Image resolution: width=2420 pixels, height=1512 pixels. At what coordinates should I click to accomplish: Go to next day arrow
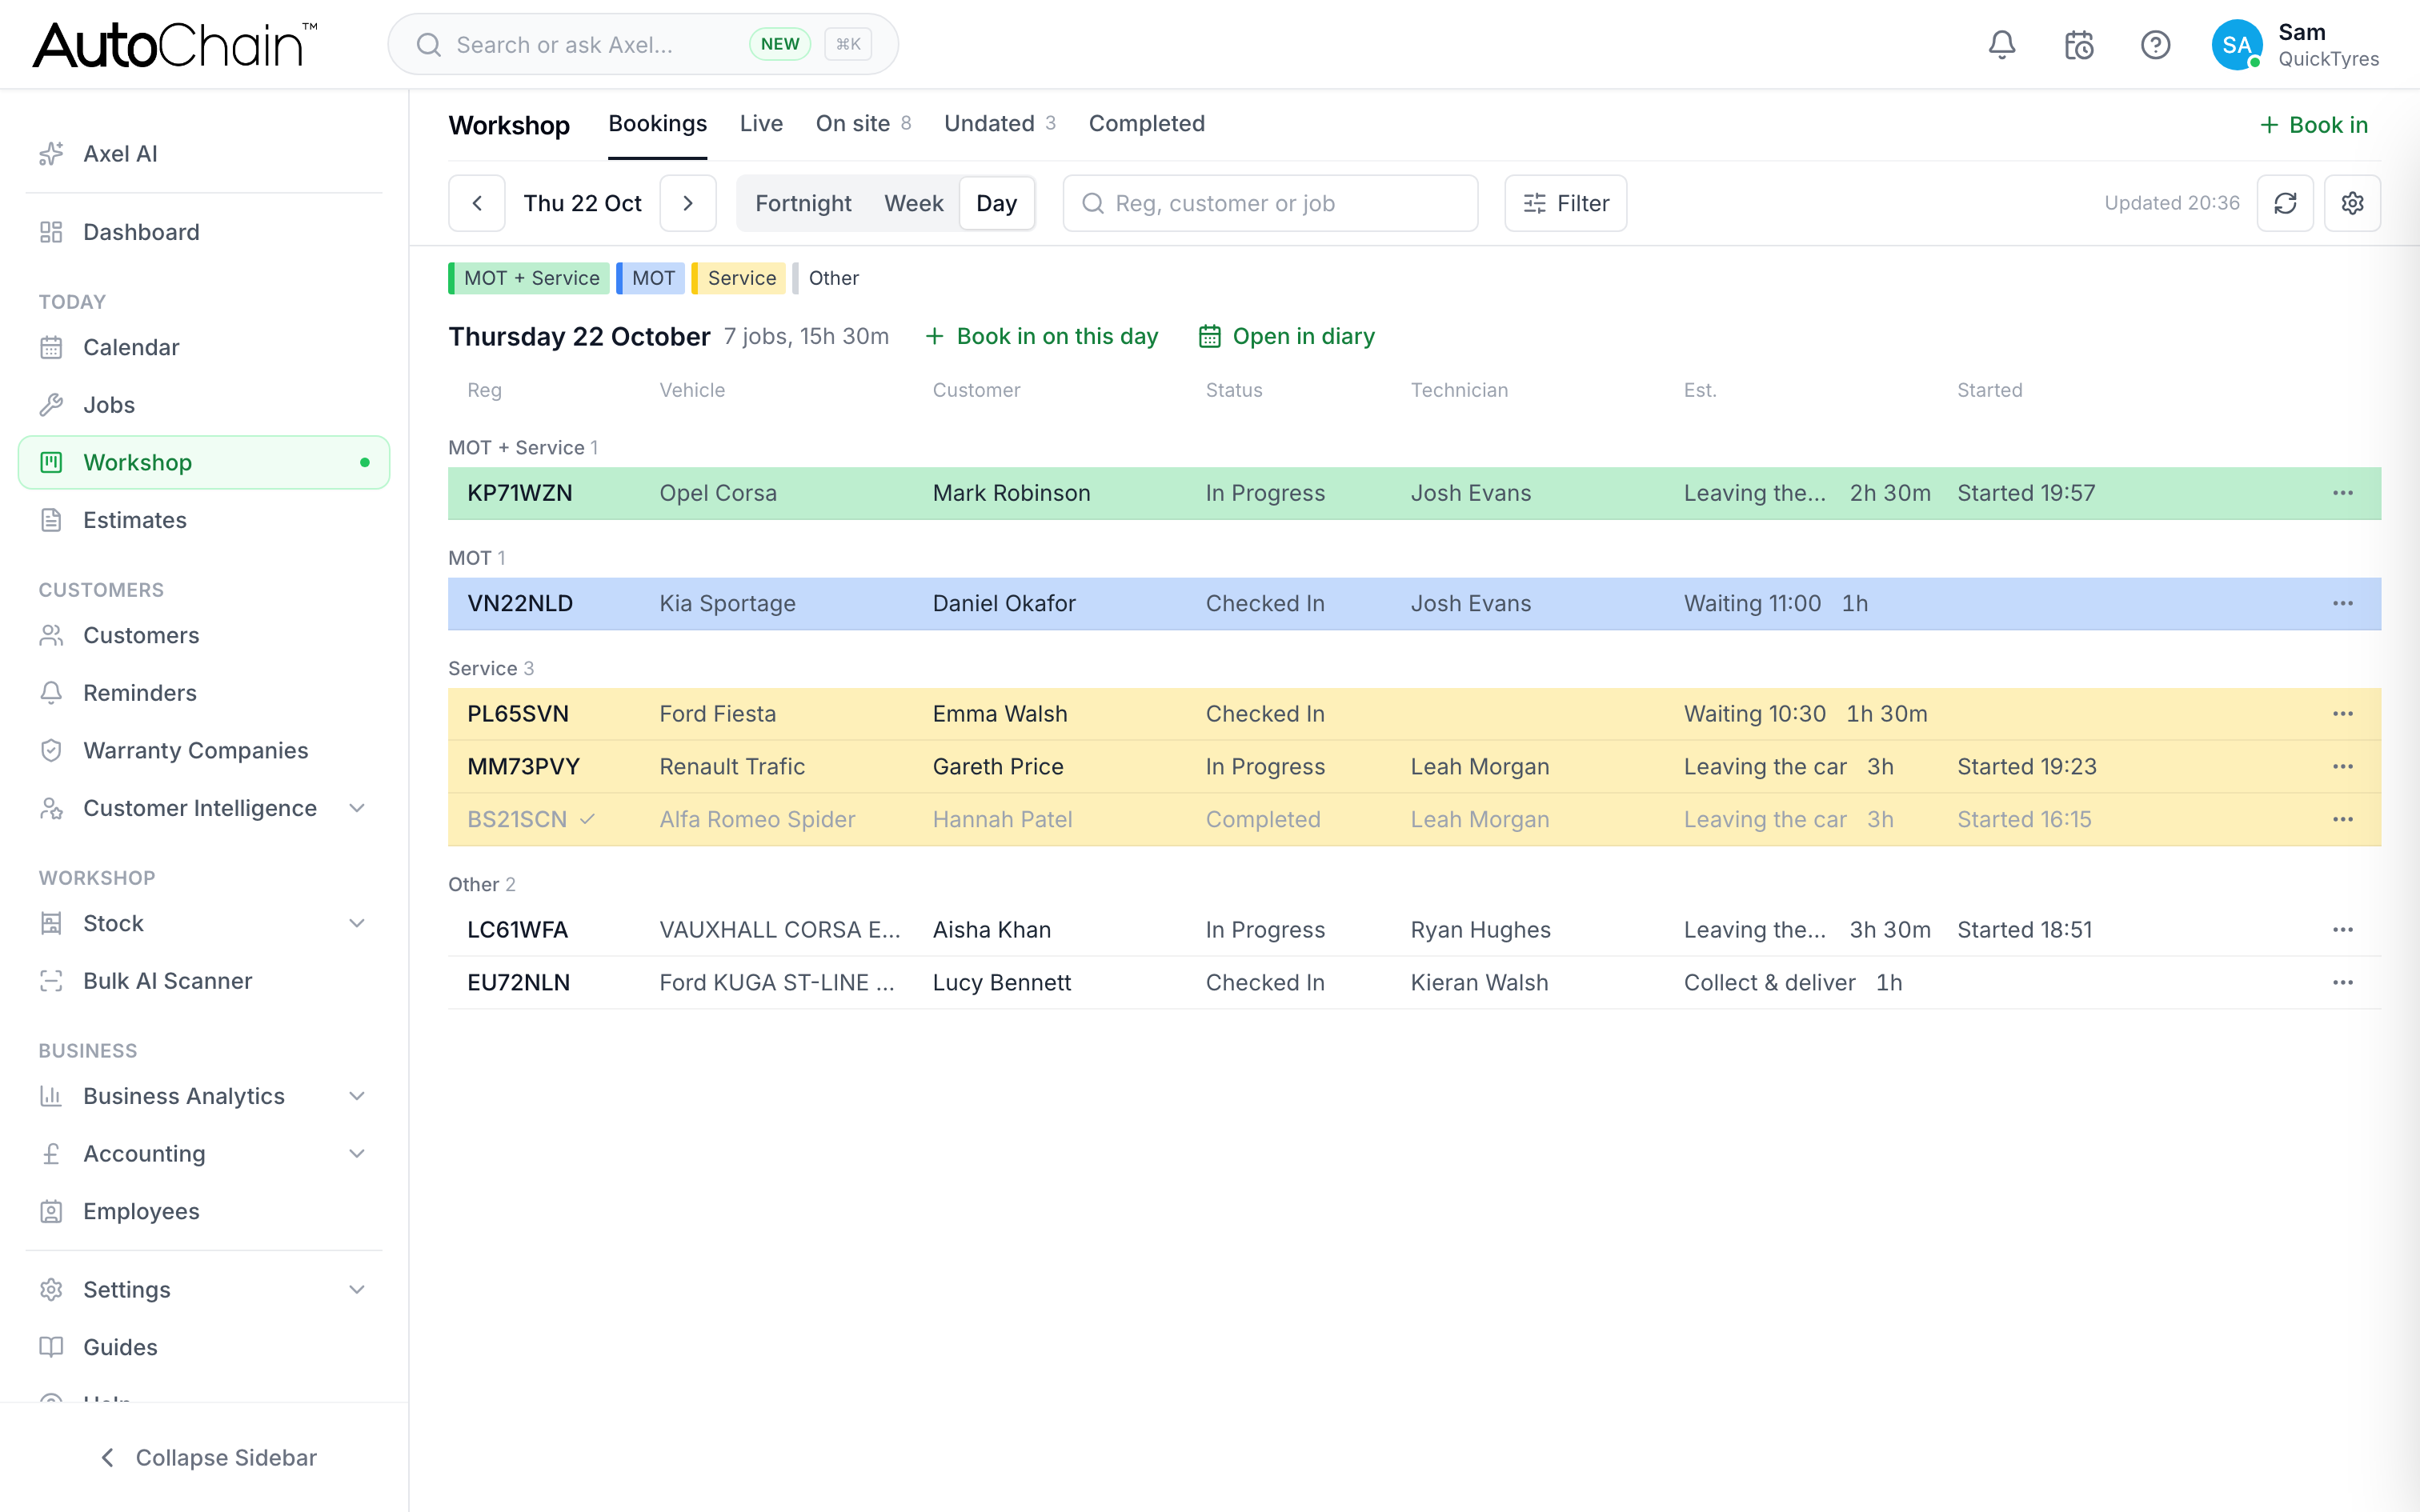point(688,203)
